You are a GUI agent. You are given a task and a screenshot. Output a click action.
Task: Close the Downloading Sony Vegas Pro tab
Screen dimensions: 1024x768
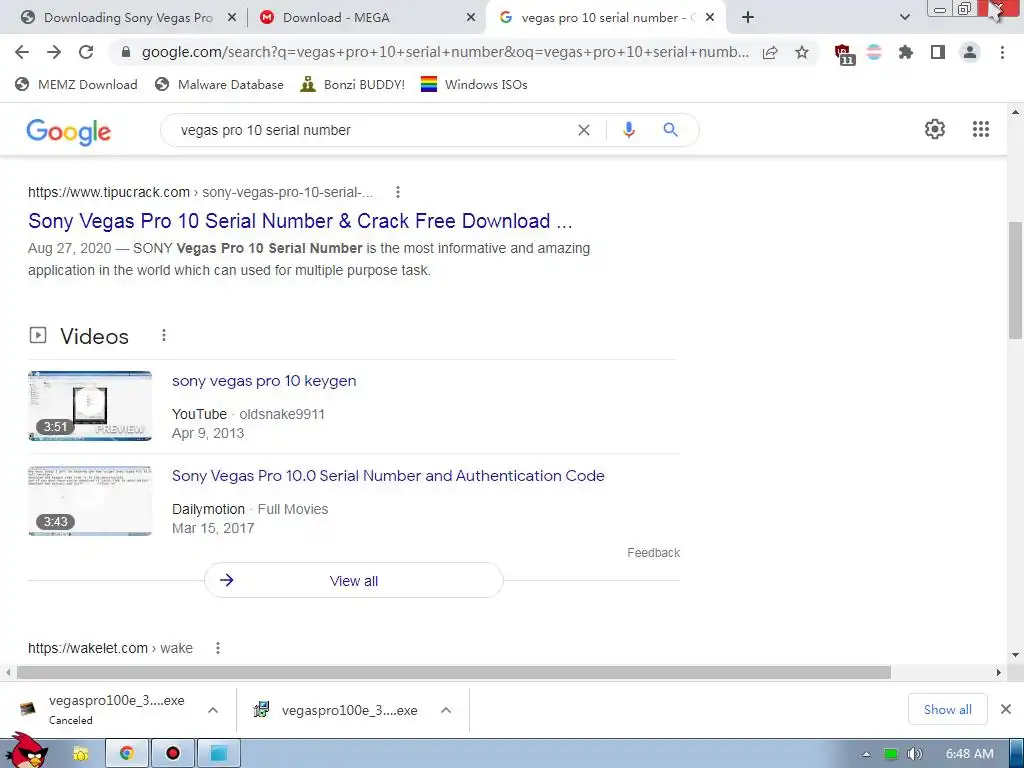tap(231, 18)
